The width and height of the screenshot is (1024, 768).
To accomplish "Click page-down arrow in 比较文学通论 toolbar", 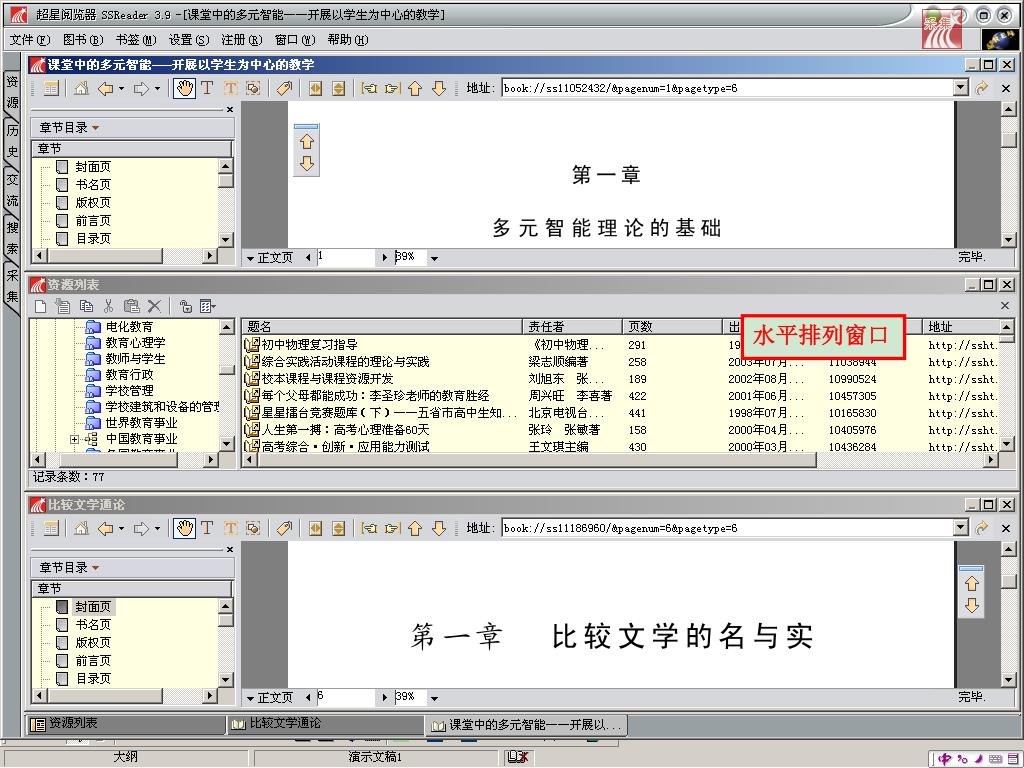I will point(439,528).
